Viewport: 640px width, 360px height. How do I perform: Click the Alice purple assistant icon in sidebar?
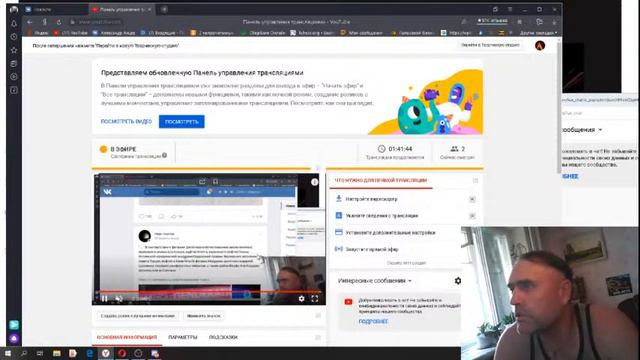(14, 338)
